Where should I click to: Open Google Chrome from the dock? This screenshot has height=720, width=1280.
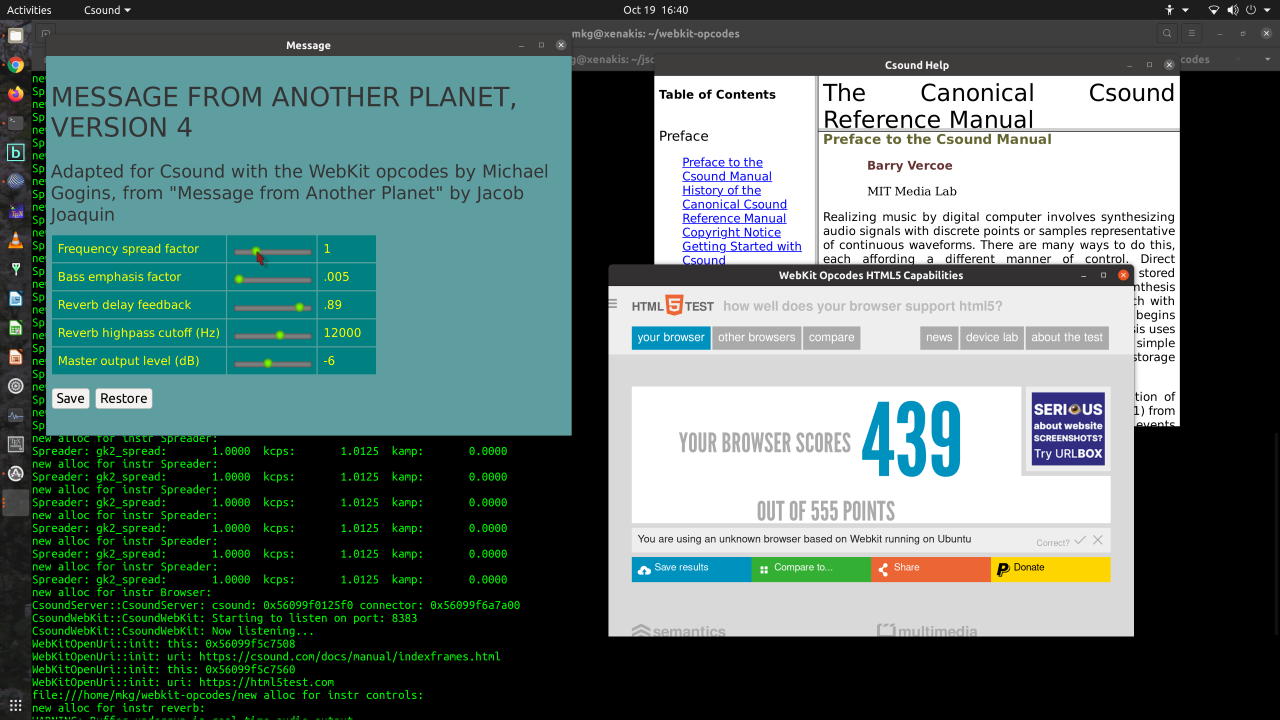pos(15,64)
